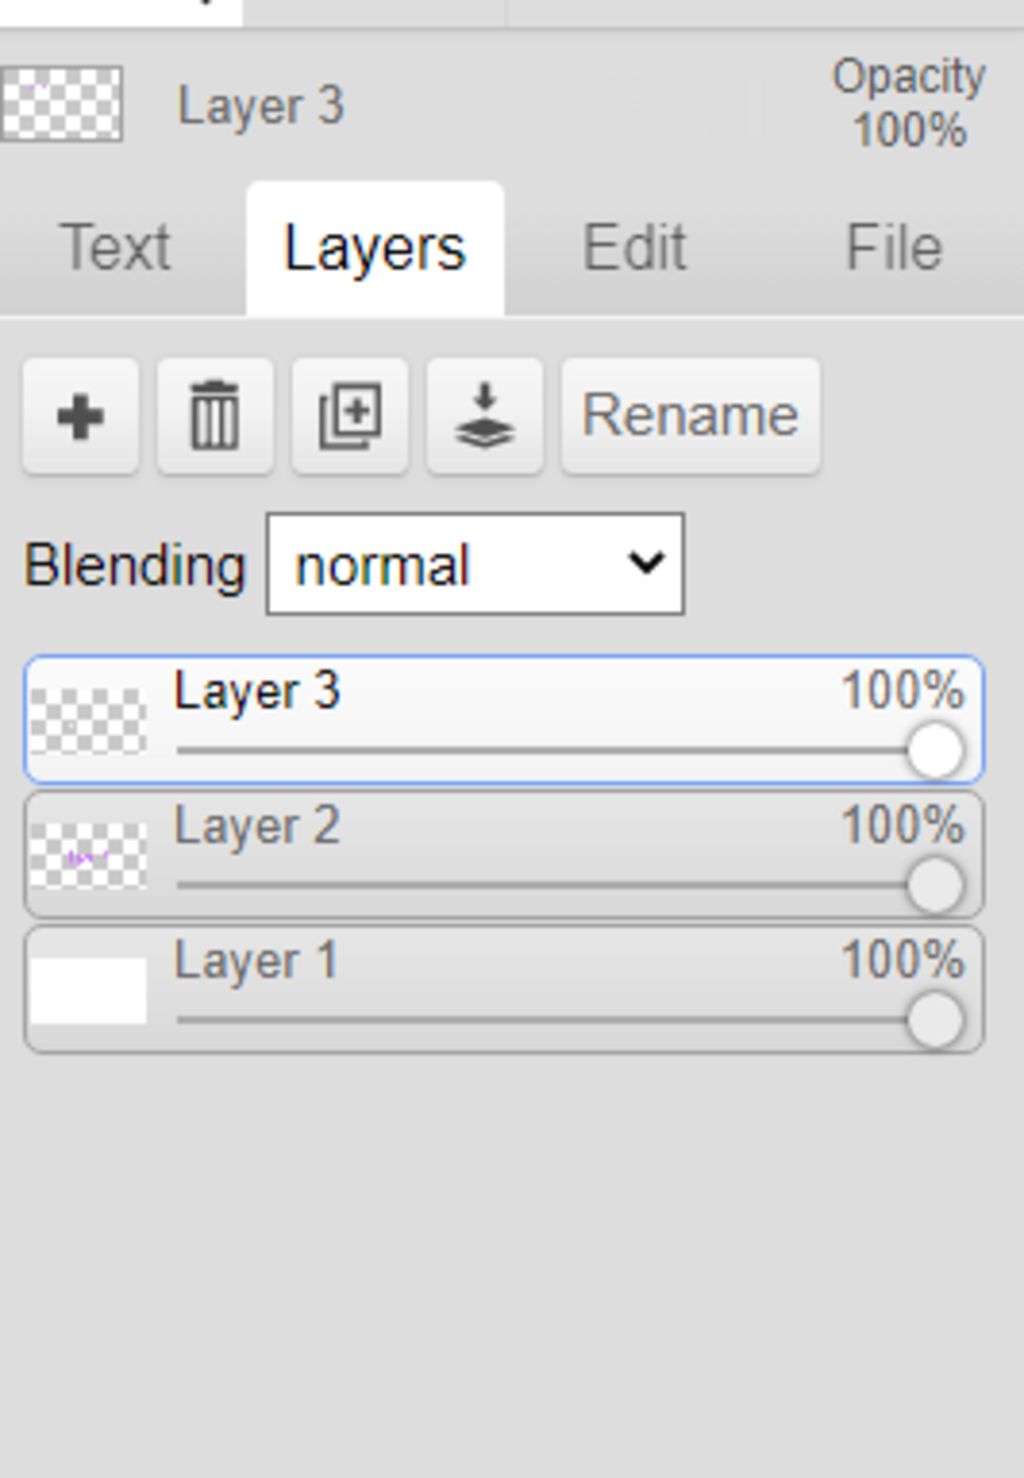Open the Blending mode dropdown

click(x=475, y=565)
